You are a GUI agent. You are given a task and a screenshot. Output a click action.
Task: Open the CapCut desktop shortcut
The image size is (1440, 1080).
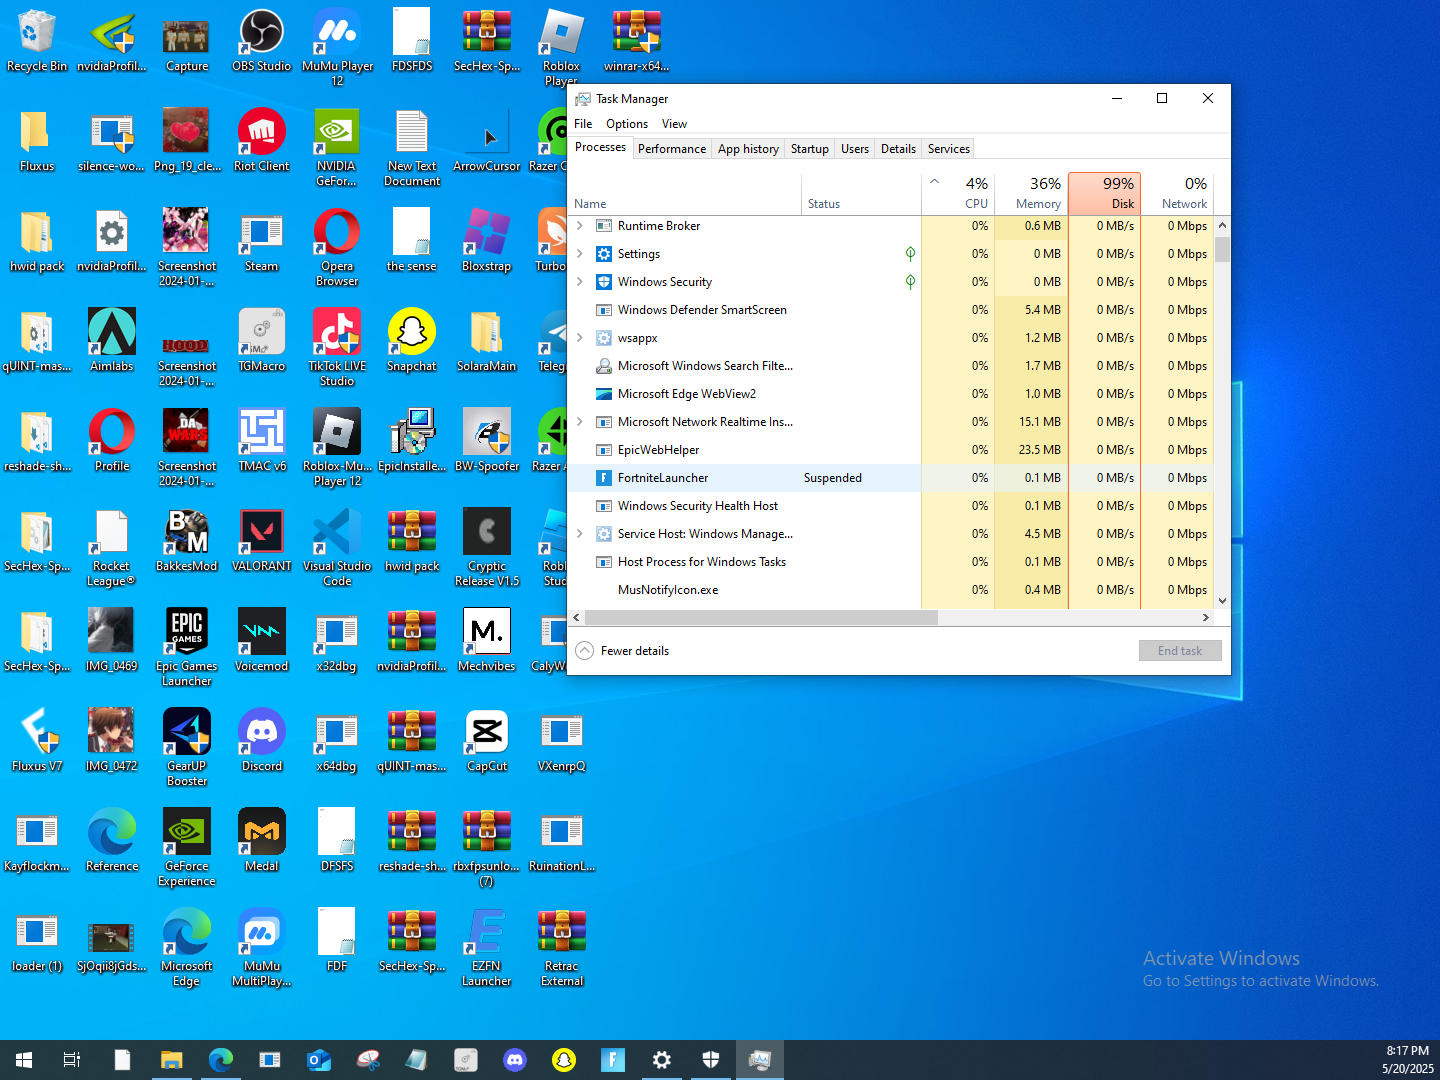(487, 733)
